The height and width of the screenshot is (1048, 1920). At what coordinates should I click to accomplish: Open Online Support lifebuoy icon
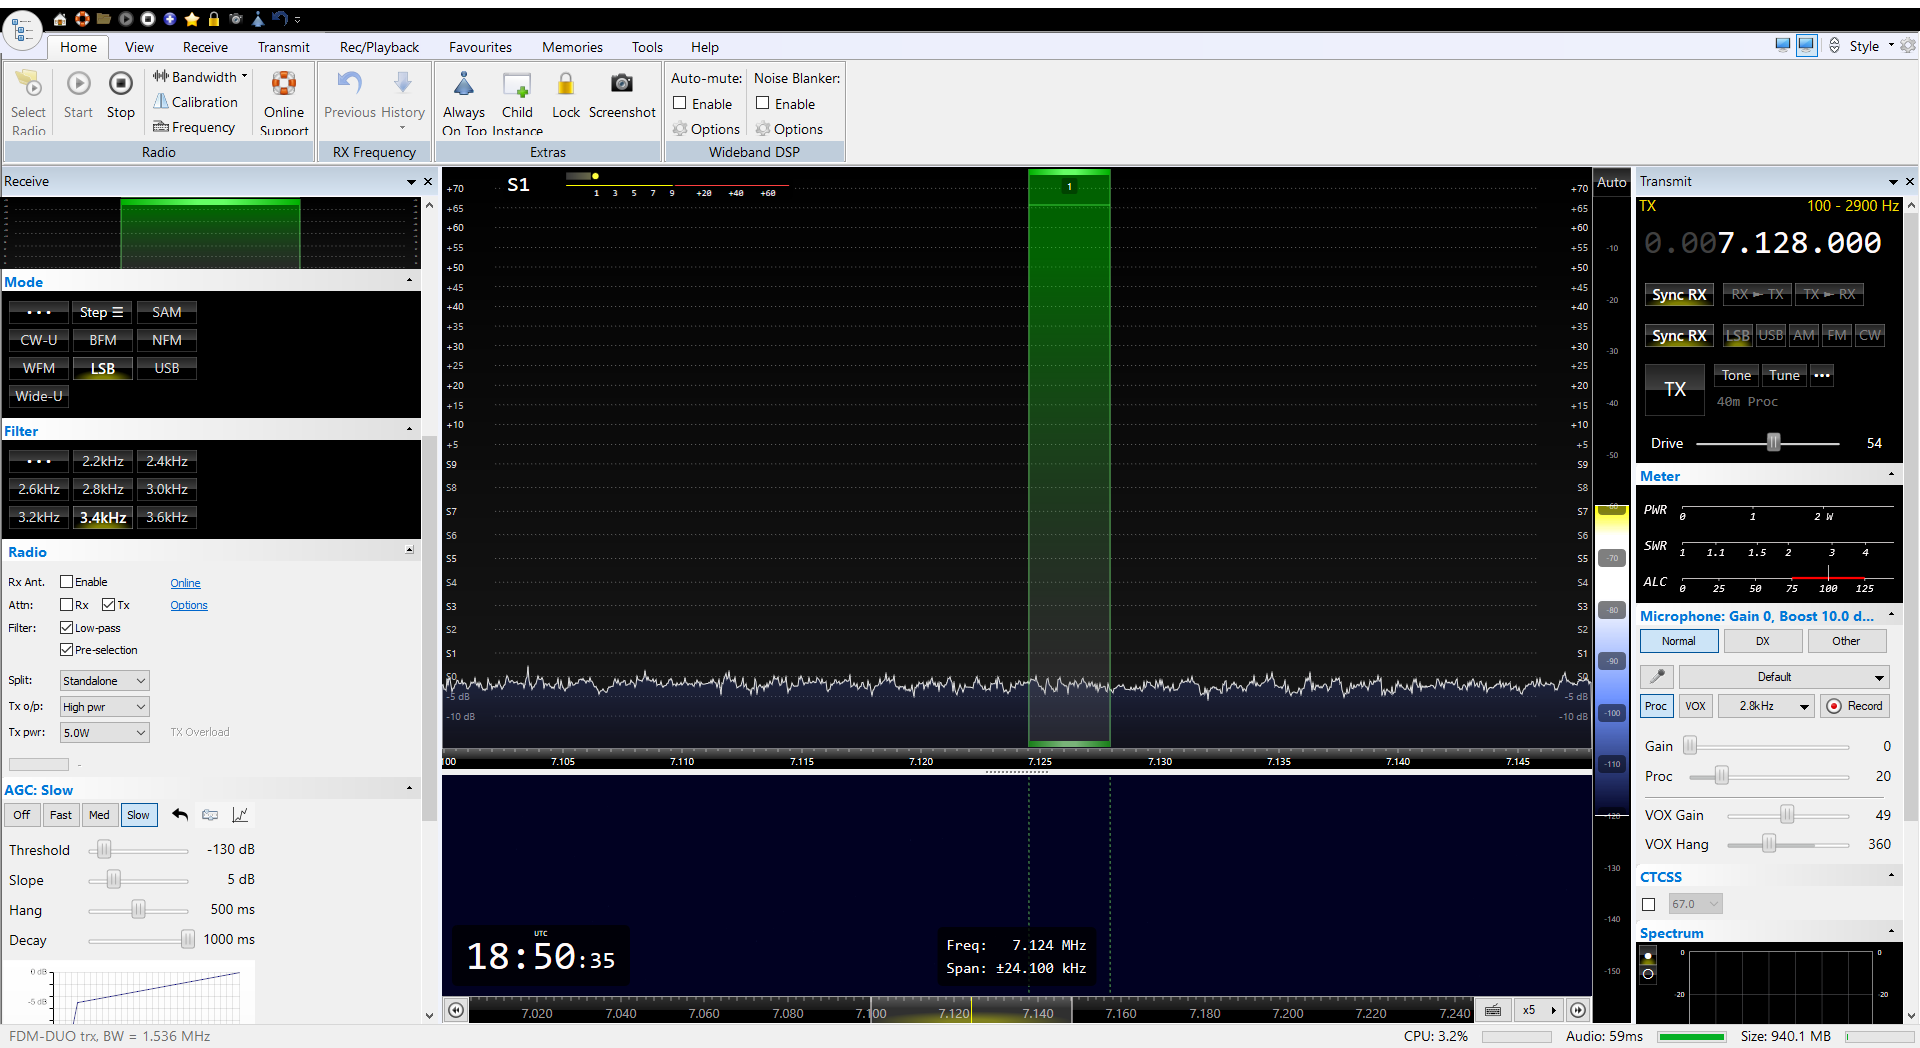(x=284, y=84)
